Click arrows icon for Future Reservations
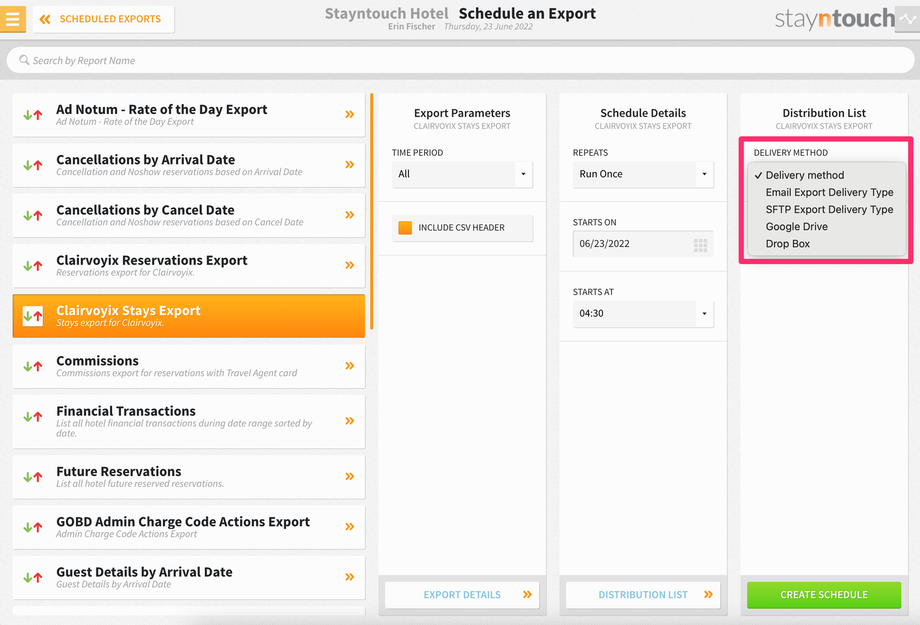The width and height of the screenshot is (920, 625). click(x=33, y=477)
